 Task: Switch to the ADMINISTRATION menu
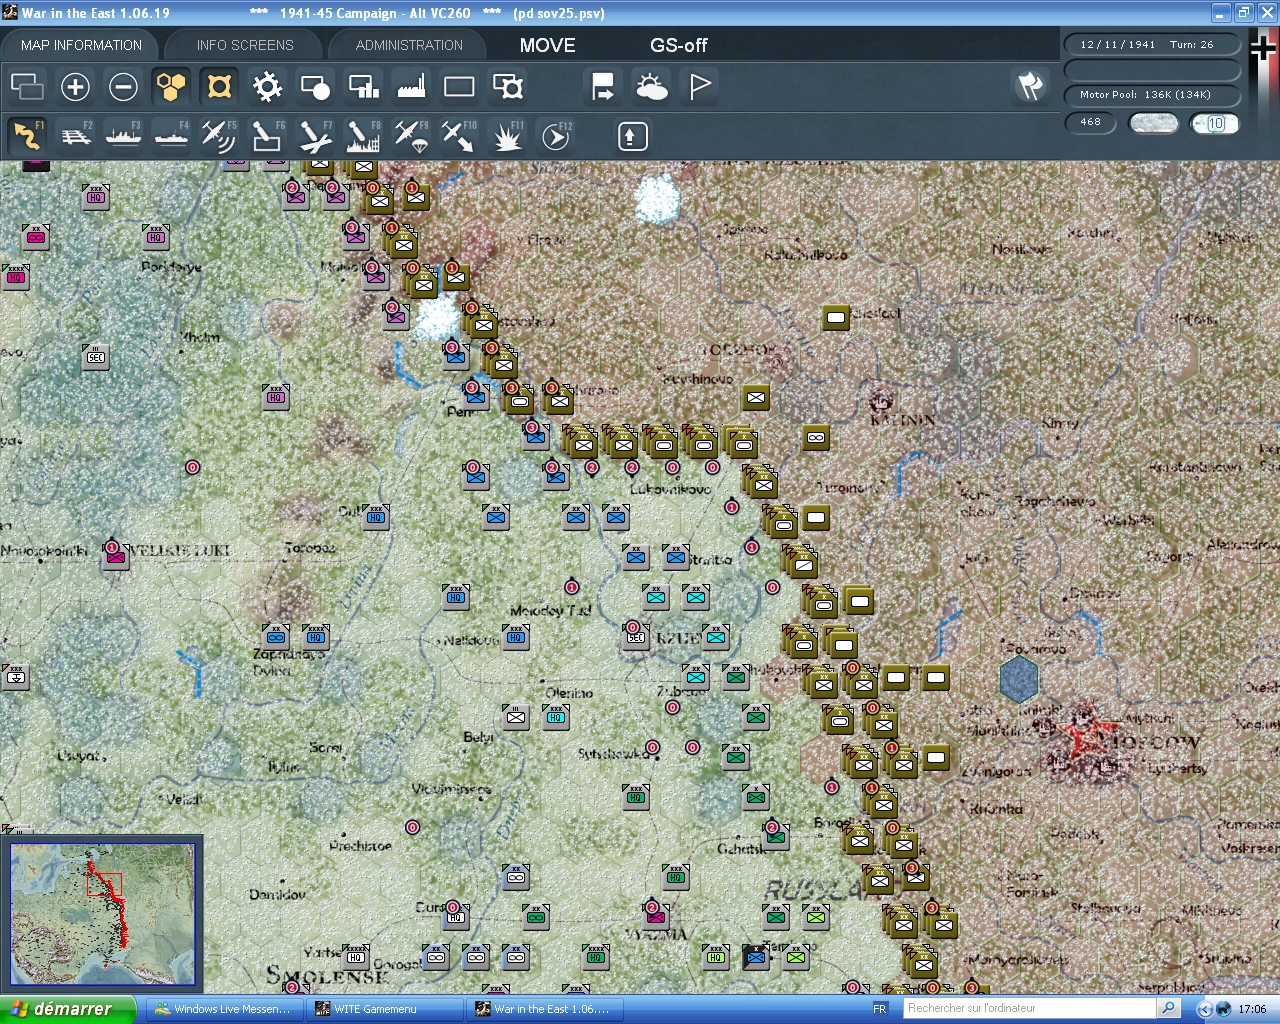[407, 44]
